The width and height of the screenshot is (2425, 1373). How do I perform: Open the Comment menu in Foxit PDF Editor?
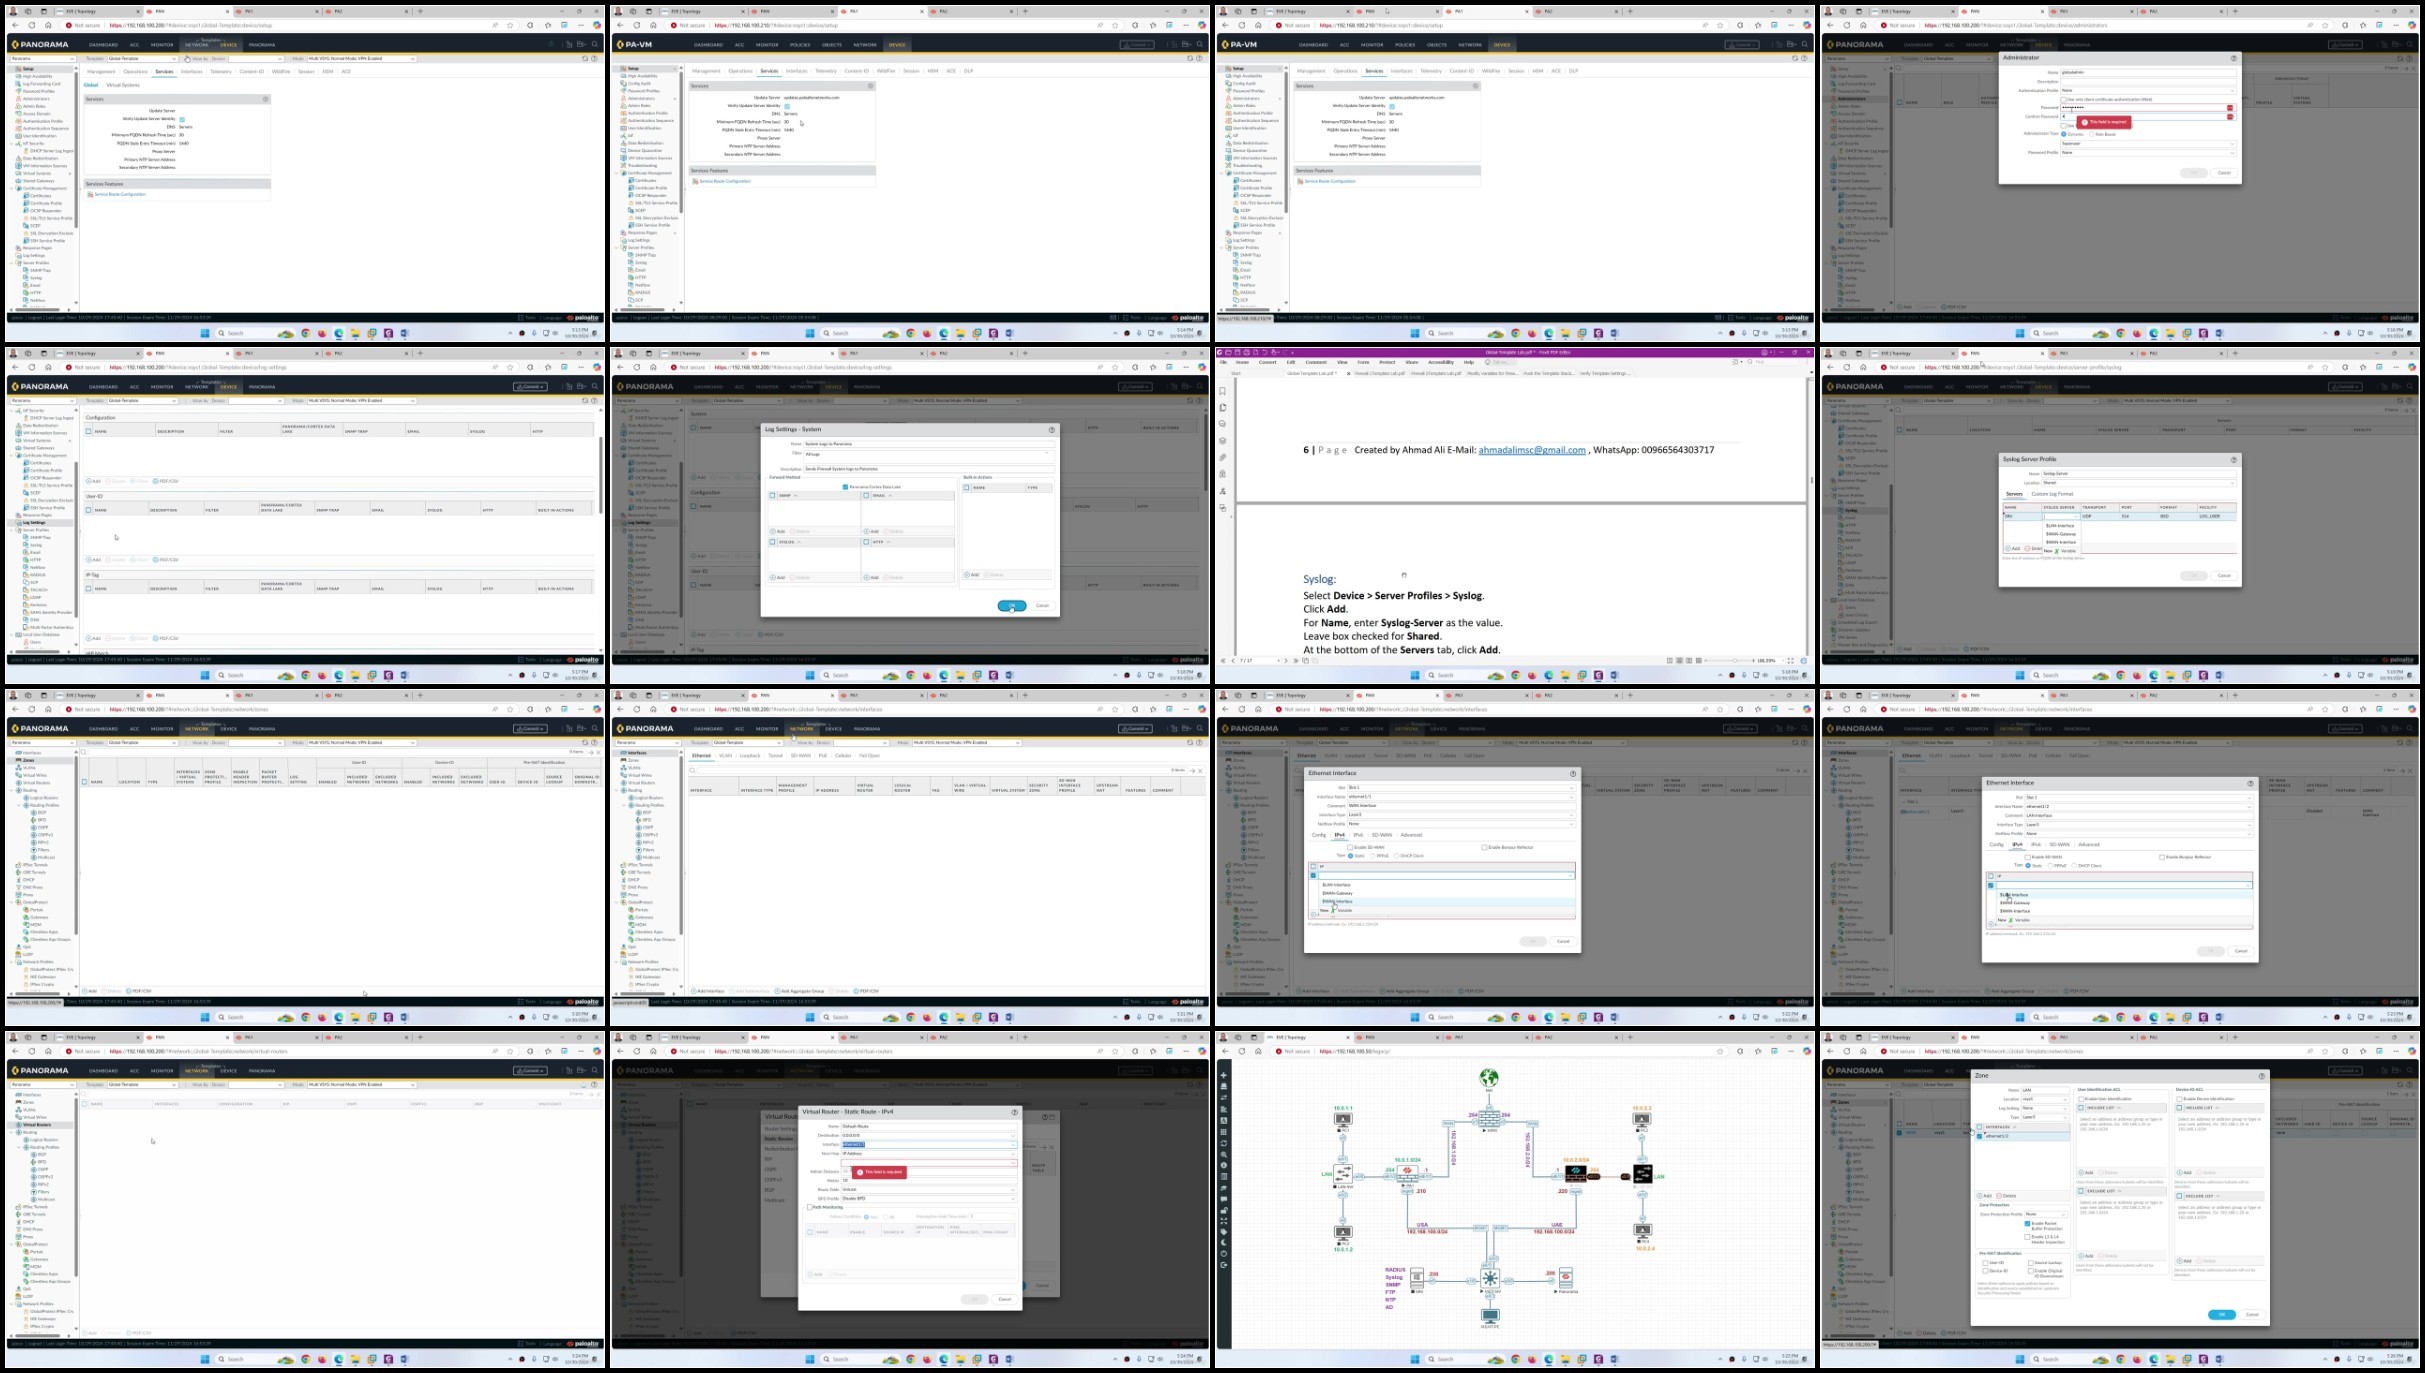tap(1315, 362)
